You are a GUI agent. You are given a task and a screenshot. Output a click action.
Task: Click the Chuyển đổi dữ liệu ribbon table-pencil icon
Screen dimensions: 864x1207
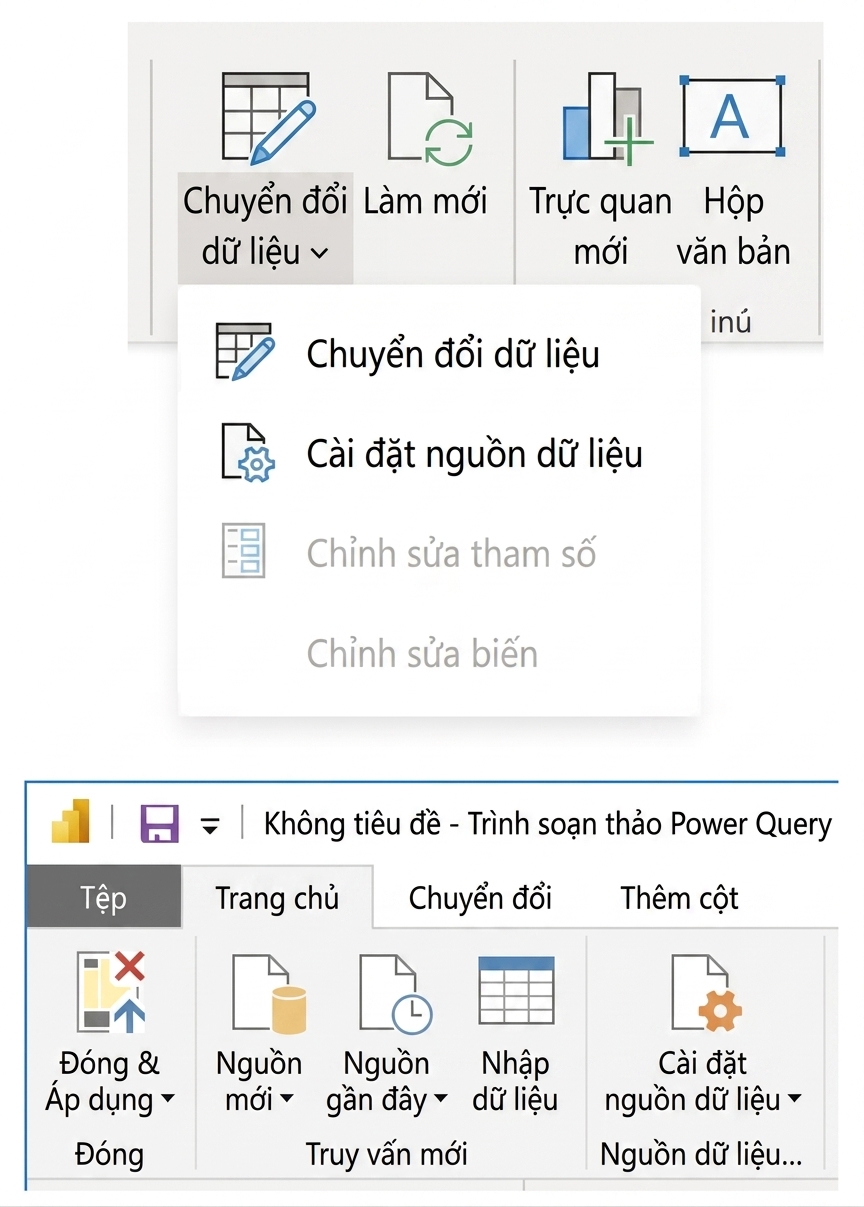point(266,118)
